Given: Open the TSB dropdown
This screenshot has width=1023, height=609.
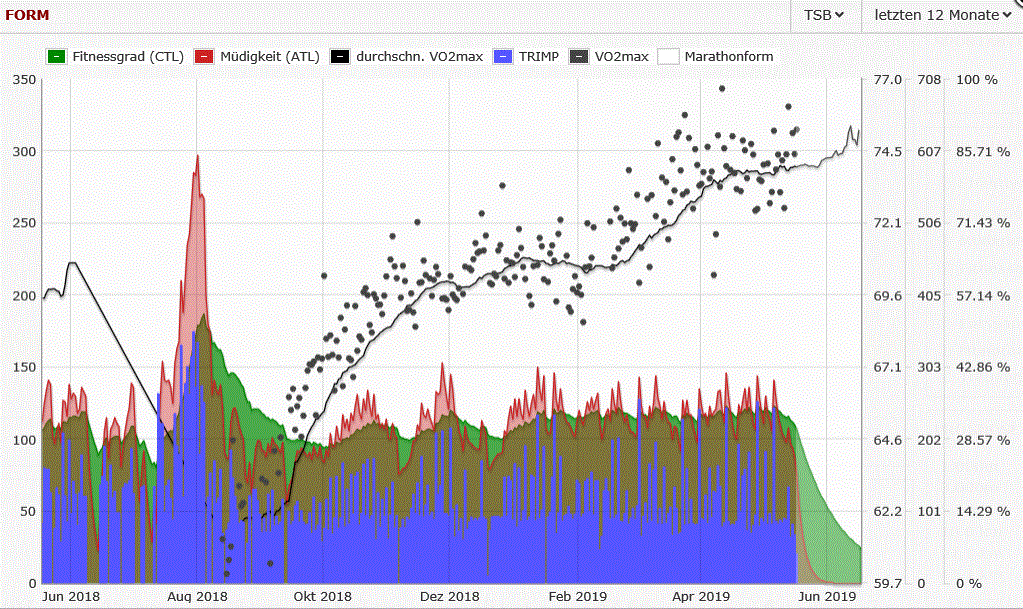Looking at the screenshot, I should 825,15.
